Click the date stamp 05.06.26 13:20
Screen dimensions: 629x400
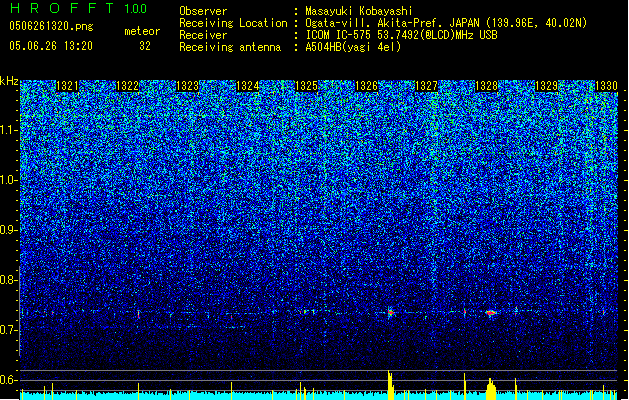(x=51, y=46)
